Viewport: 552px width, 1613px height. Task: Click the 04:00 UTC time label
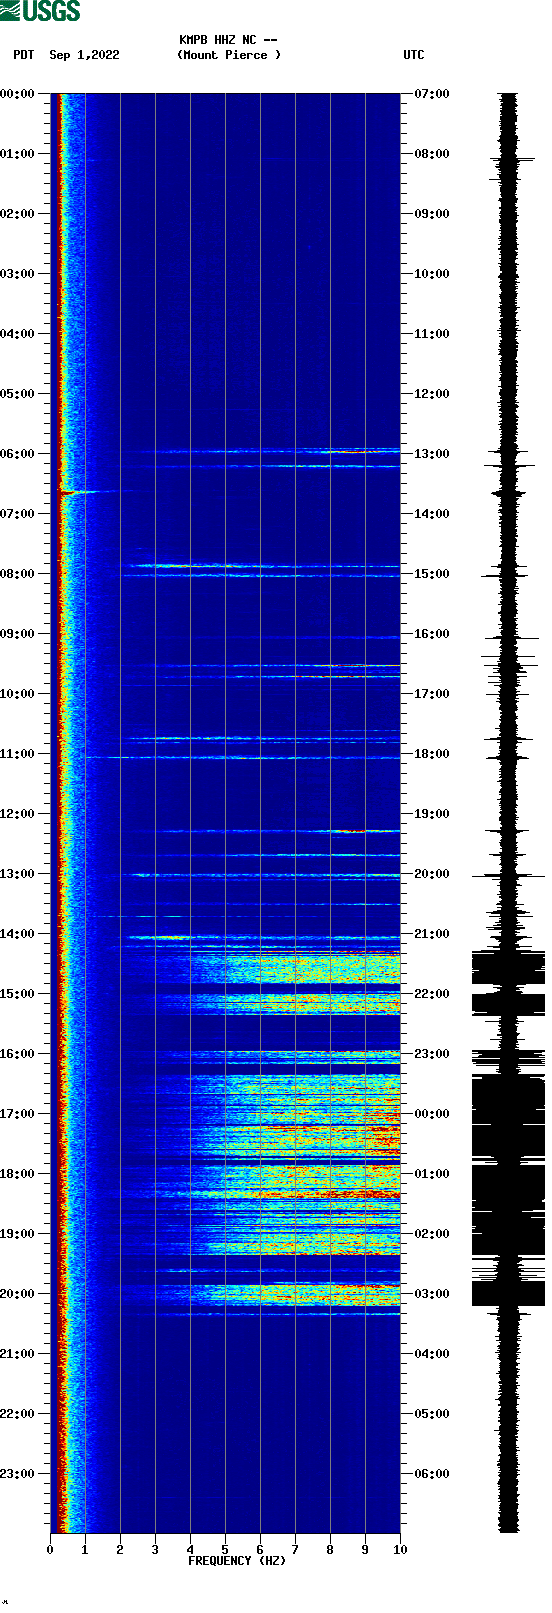coord(432,1354)
